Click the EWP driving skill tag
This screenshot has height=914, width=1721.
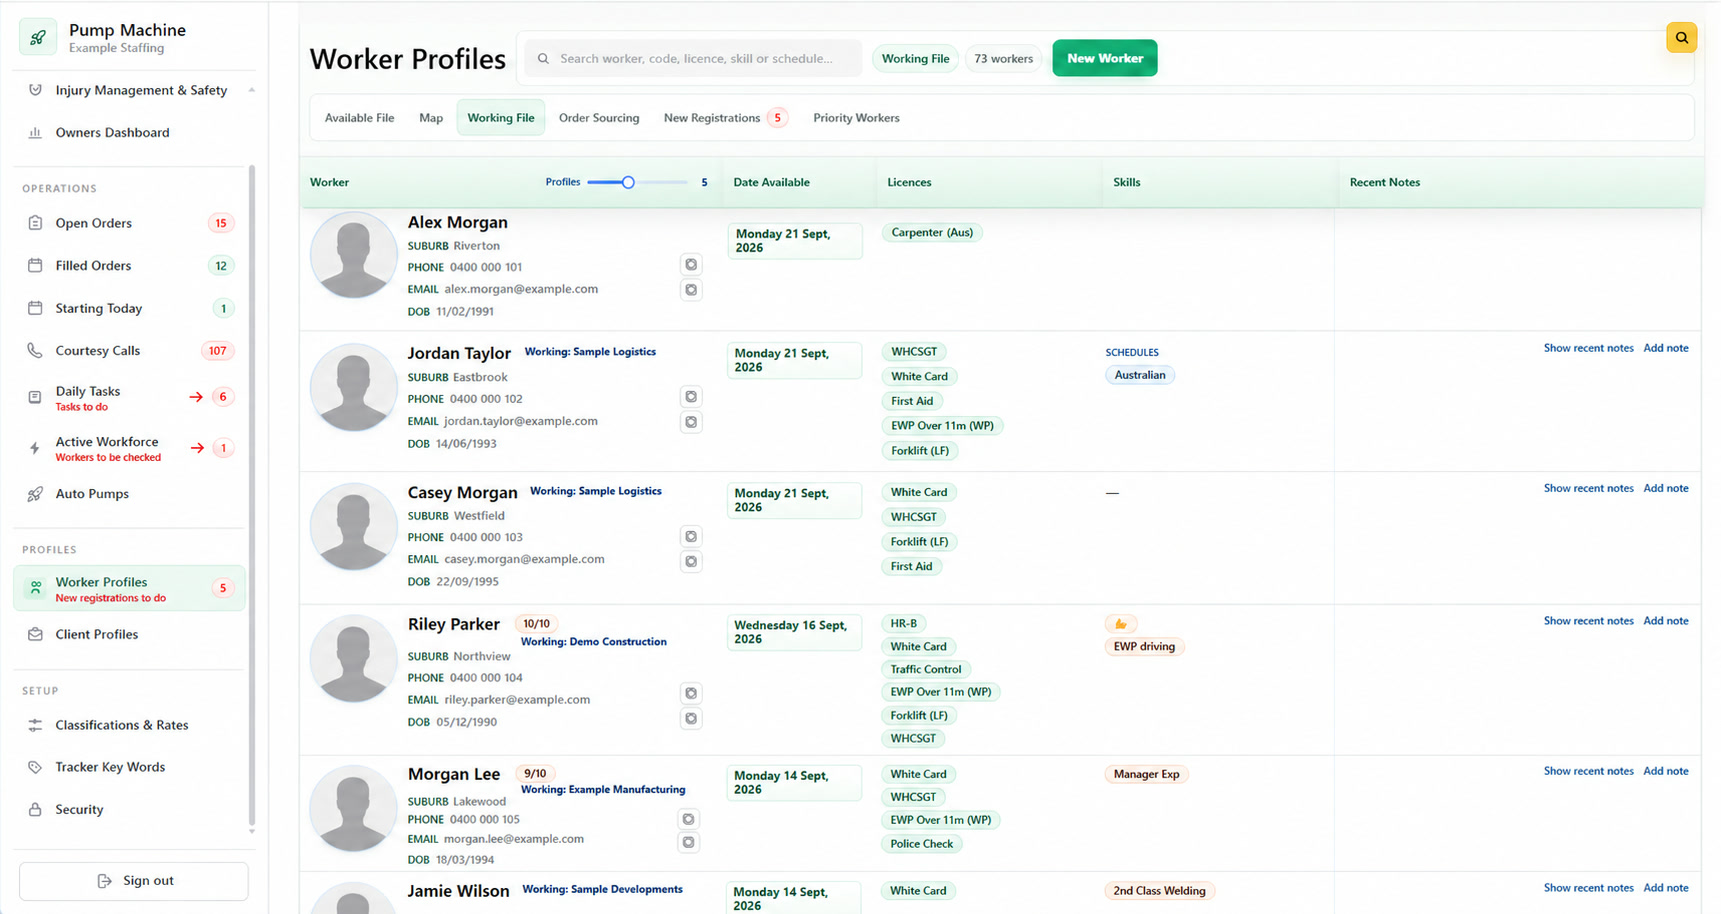tap(1144, 646)
